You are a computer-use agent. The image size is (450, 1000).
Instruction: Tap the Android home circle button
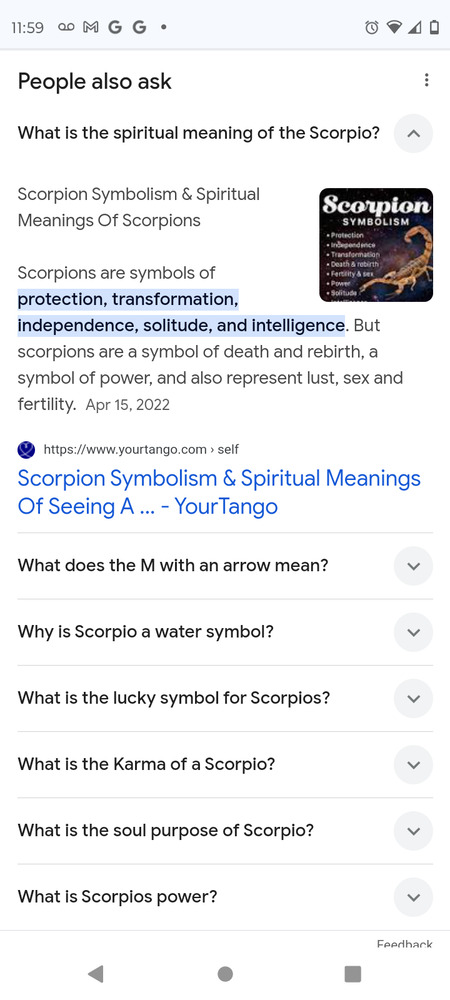click(x=225, y=973)
